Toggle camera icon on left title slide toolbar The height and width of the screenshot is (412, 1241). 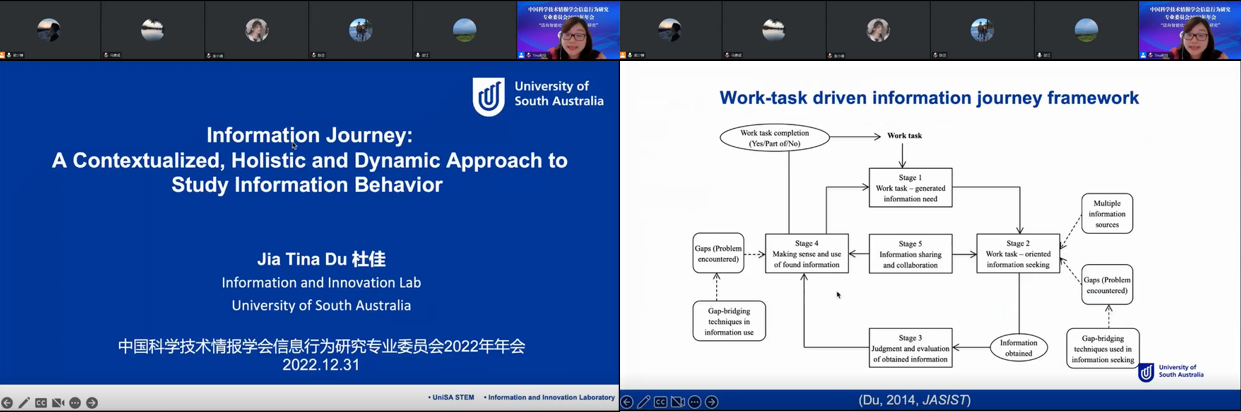[x=58, y=403]
